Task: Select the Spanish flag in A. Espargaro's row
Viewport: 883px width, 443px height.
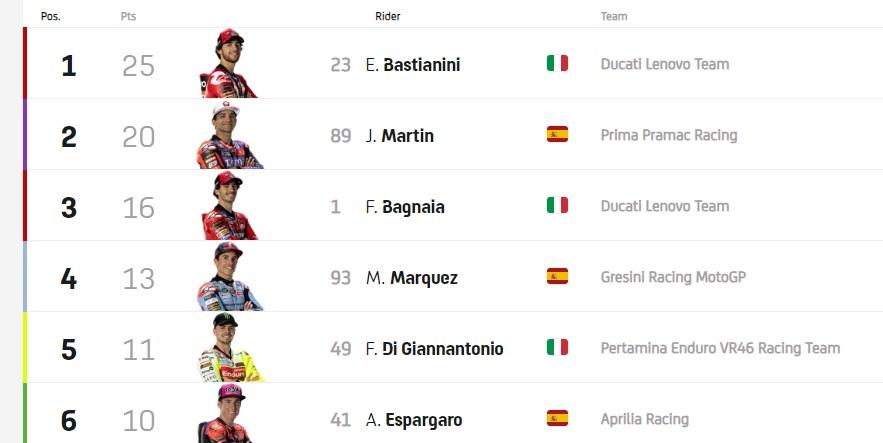Action: [x=557, y=419]
